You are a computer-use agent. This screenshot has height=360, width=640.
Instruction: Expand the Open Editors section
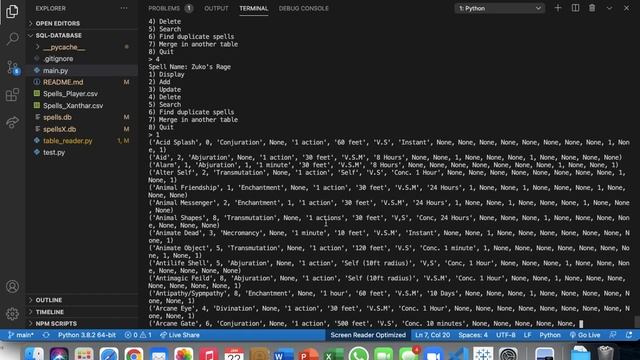(x=58, y=24)
